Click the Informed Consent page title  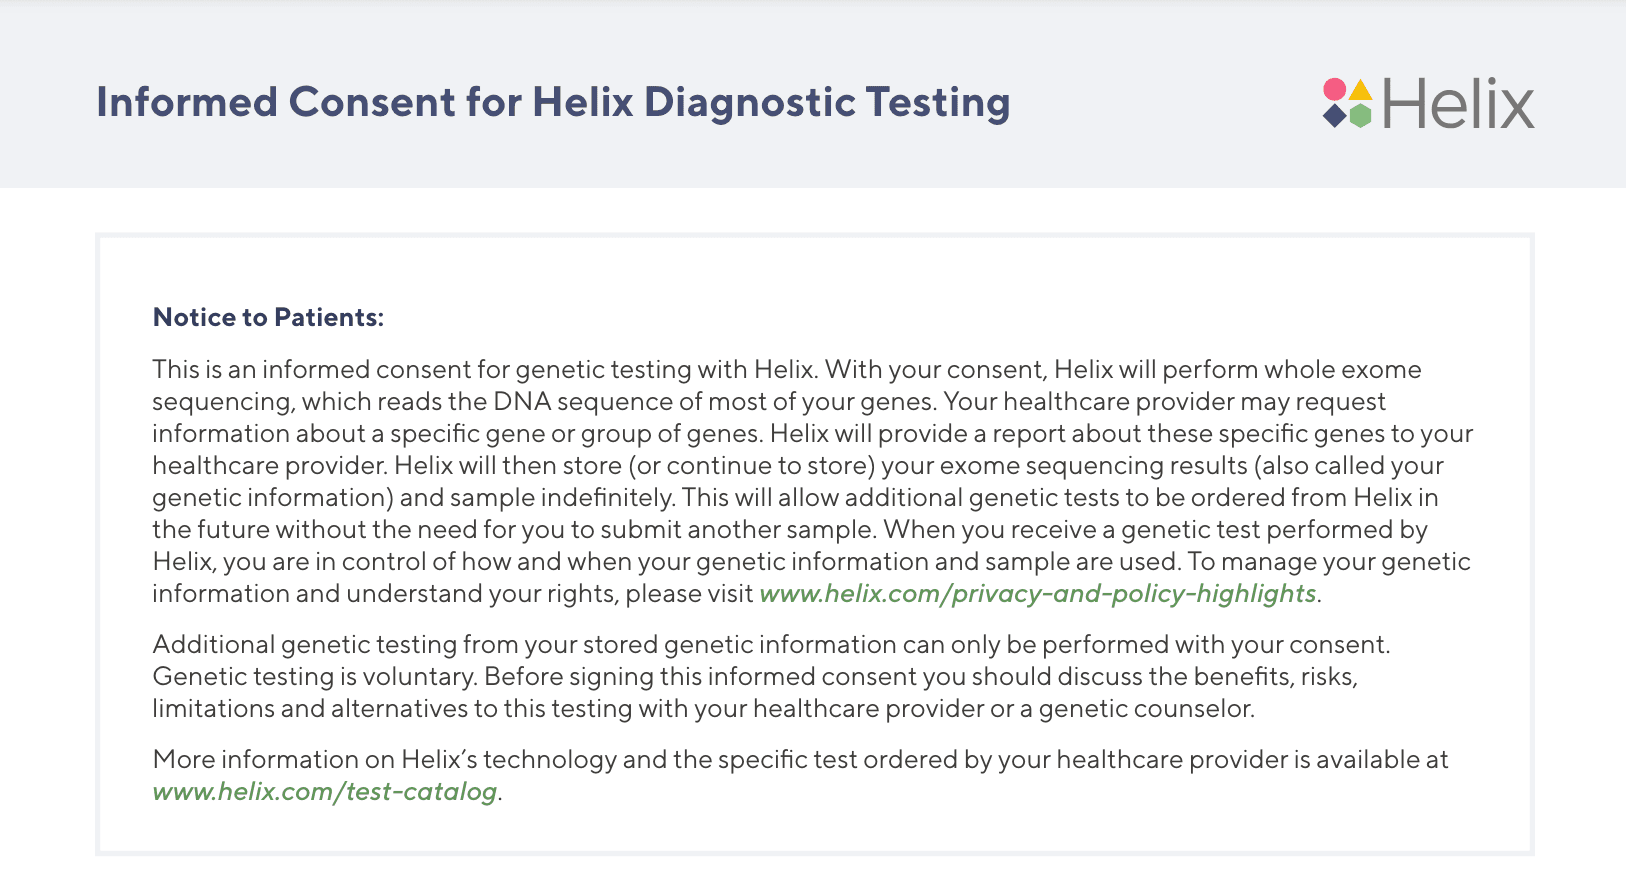click(553, 103)
